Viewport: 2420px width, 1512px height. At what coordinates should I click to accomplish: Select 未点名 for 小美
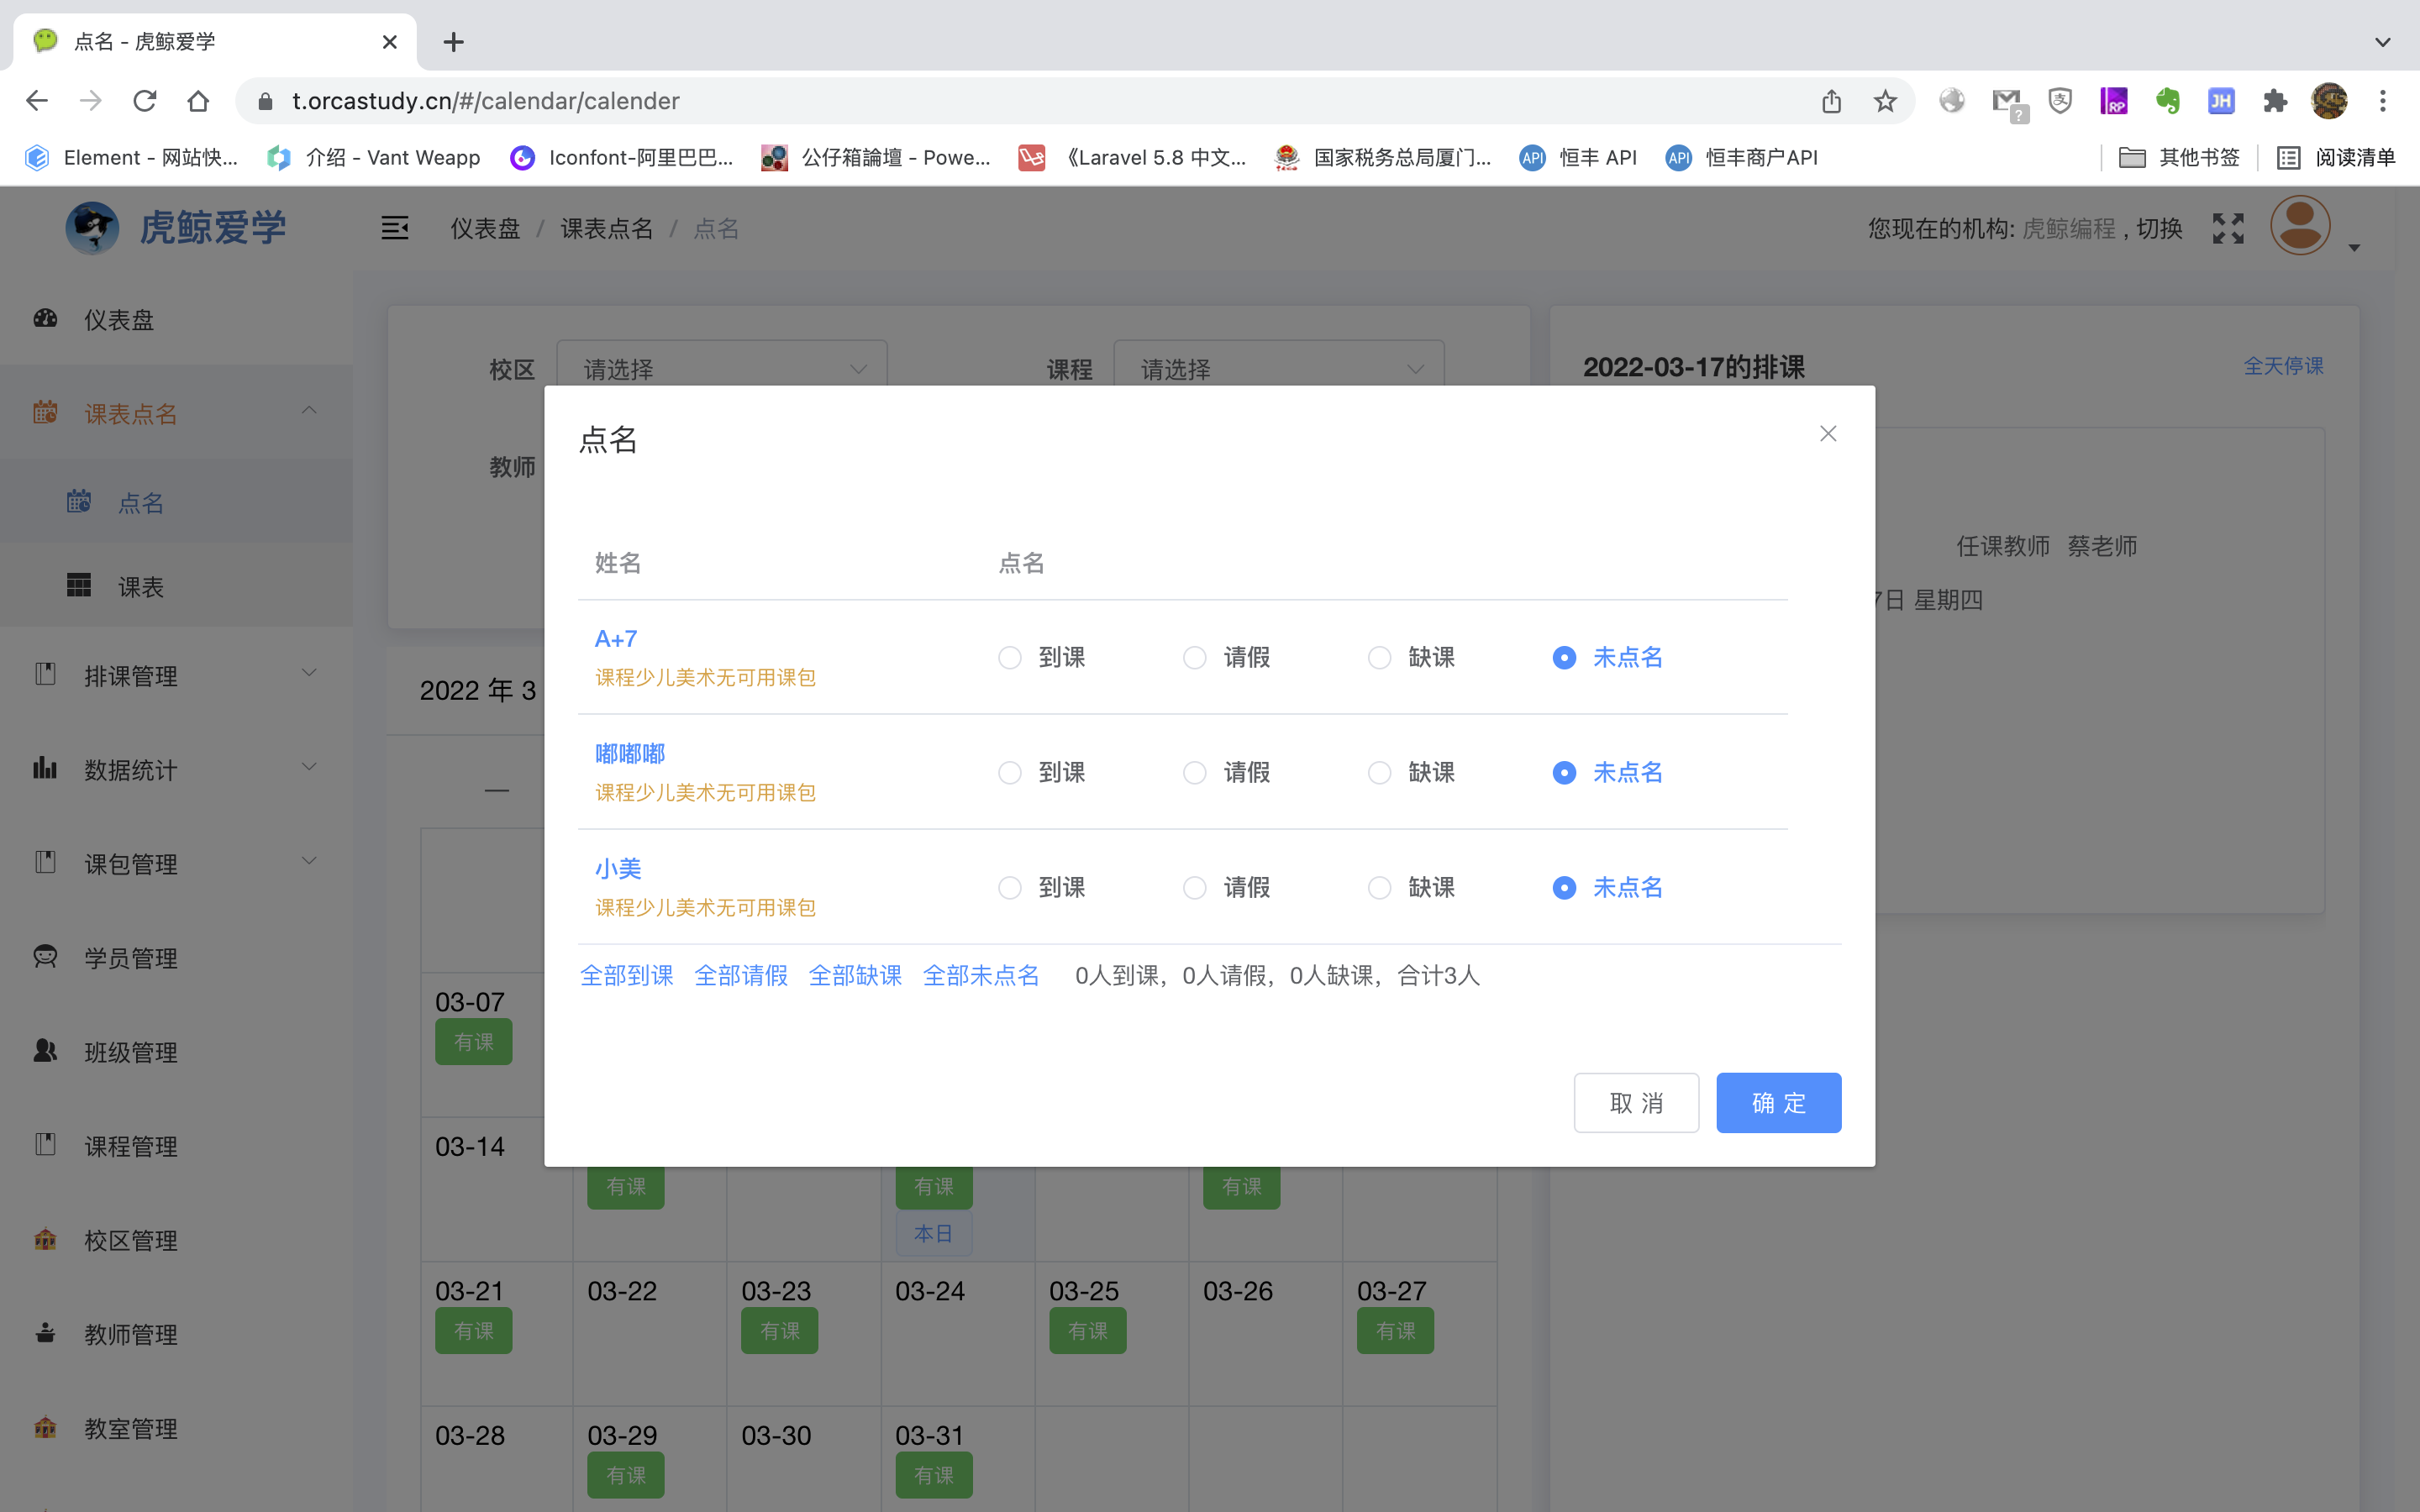point(1608,887)
